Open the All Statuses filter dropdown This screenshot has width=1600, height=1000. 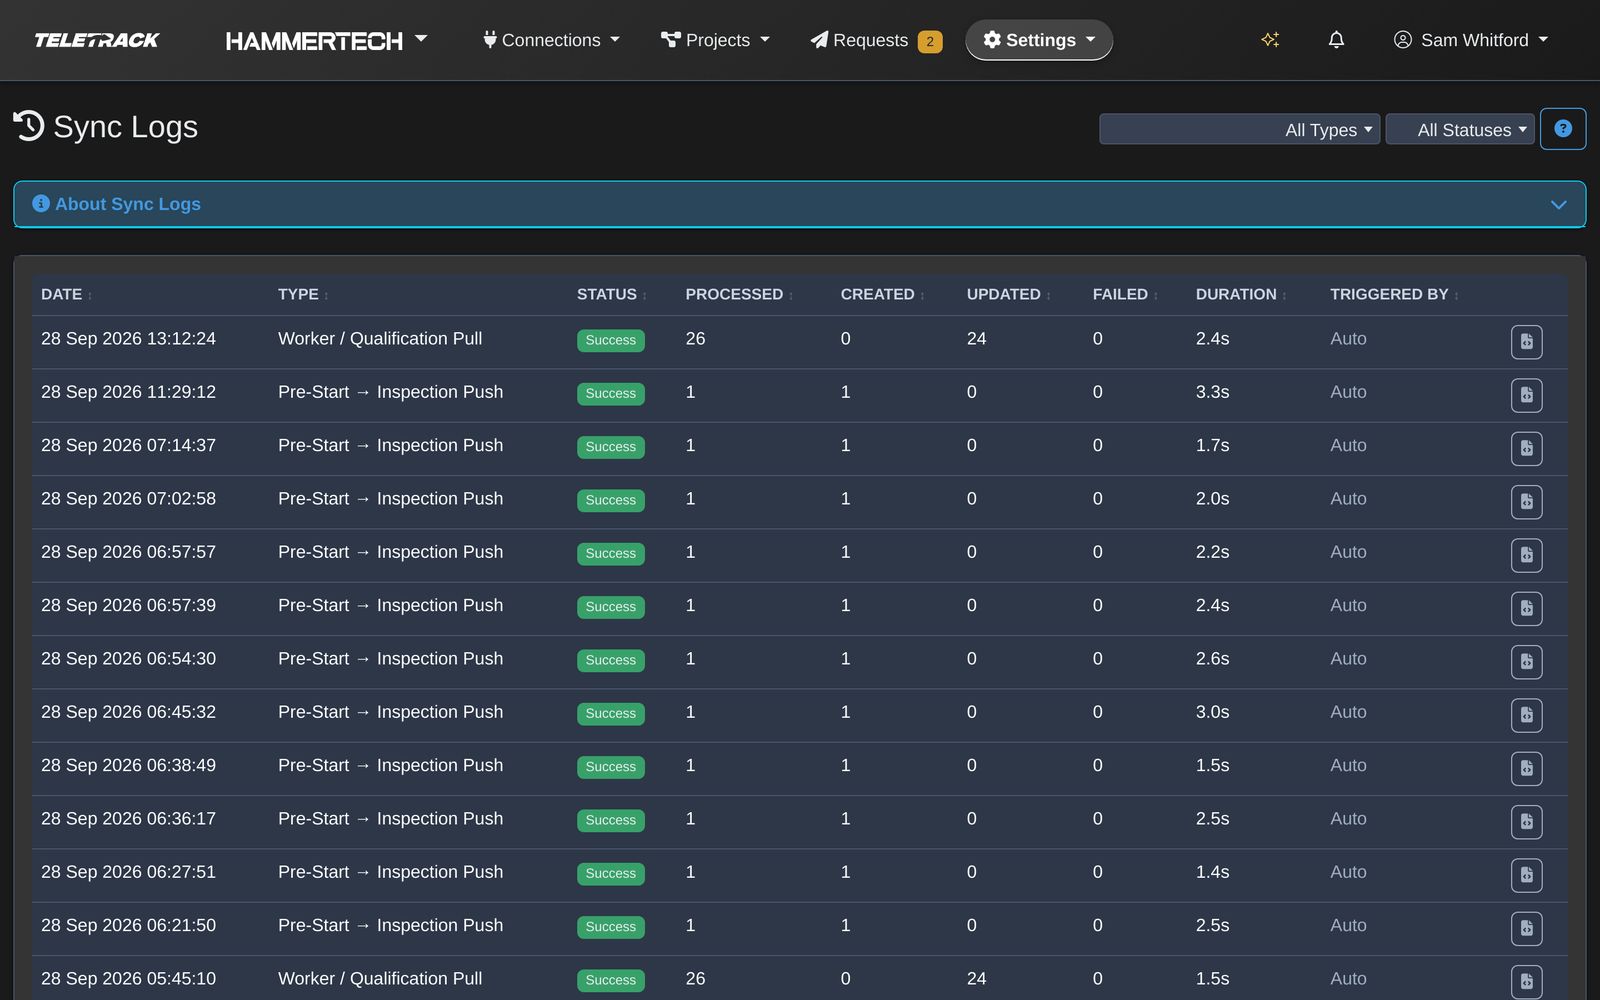(x=1460, y=129)
